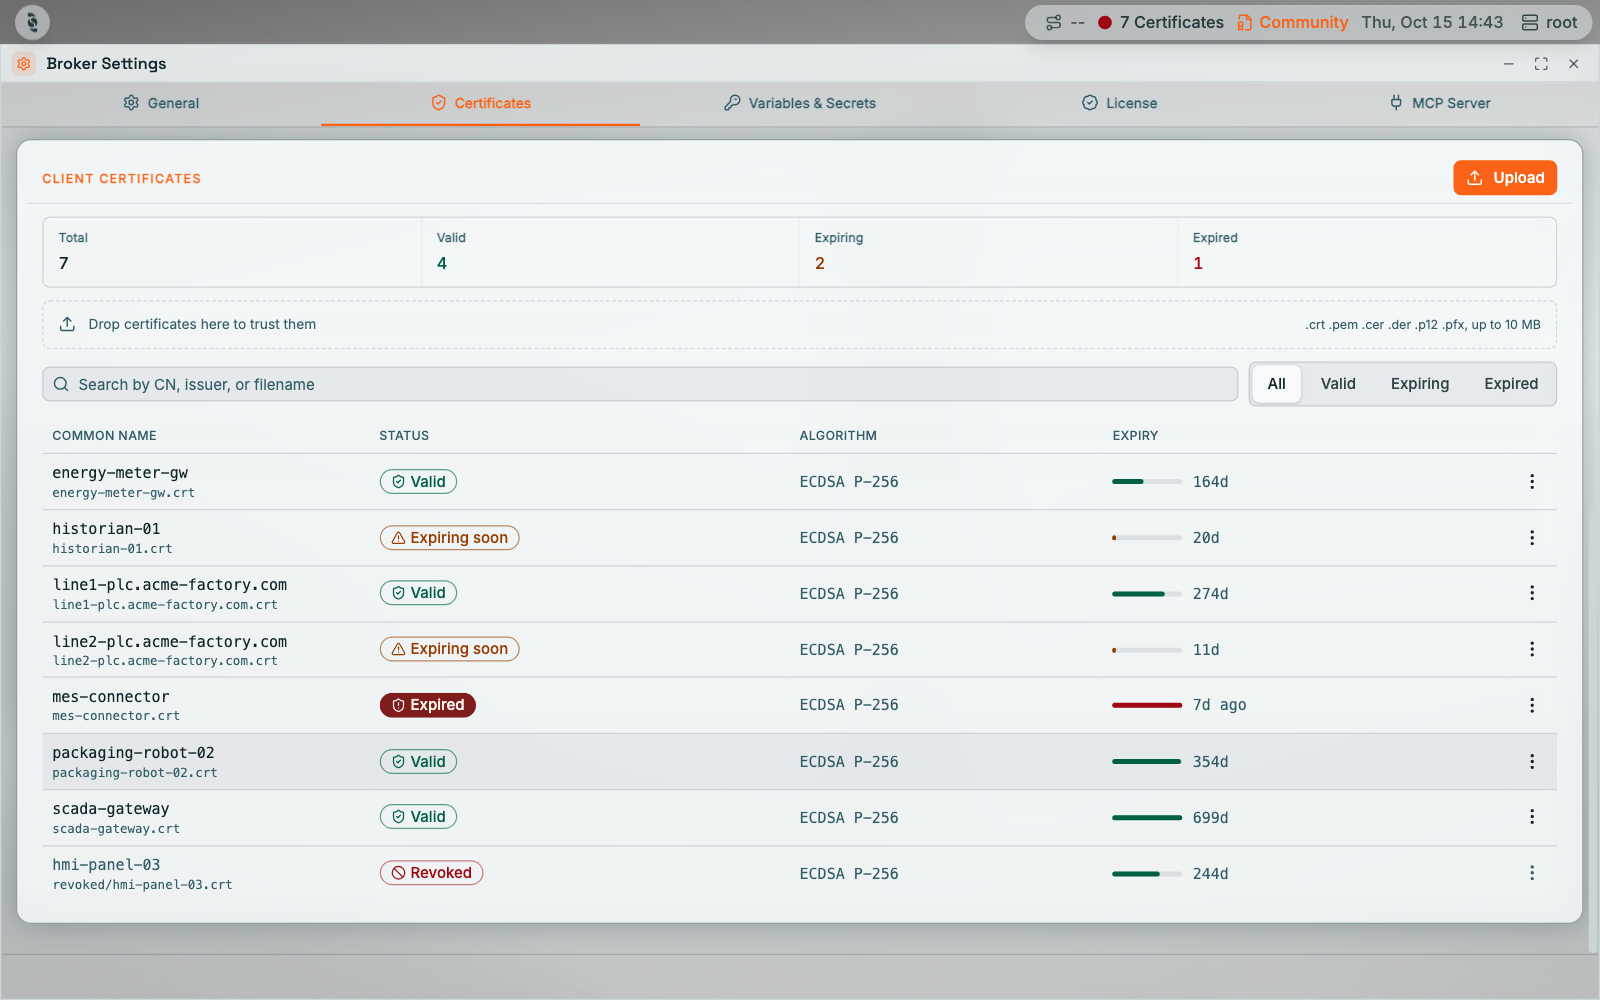The height and width of the screenshot is (1000, 1600).
Task: Click the Community license badge
Action: click(1292, 22)
